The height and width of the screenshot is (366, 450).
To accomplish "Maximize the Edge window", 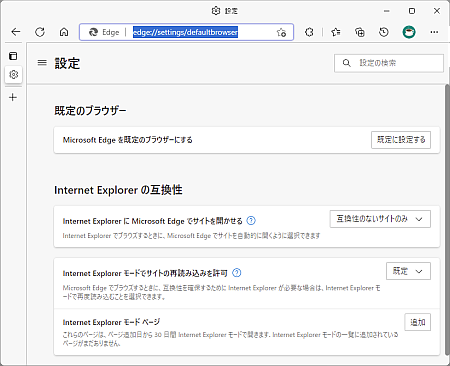I will (x=412, y=11).
